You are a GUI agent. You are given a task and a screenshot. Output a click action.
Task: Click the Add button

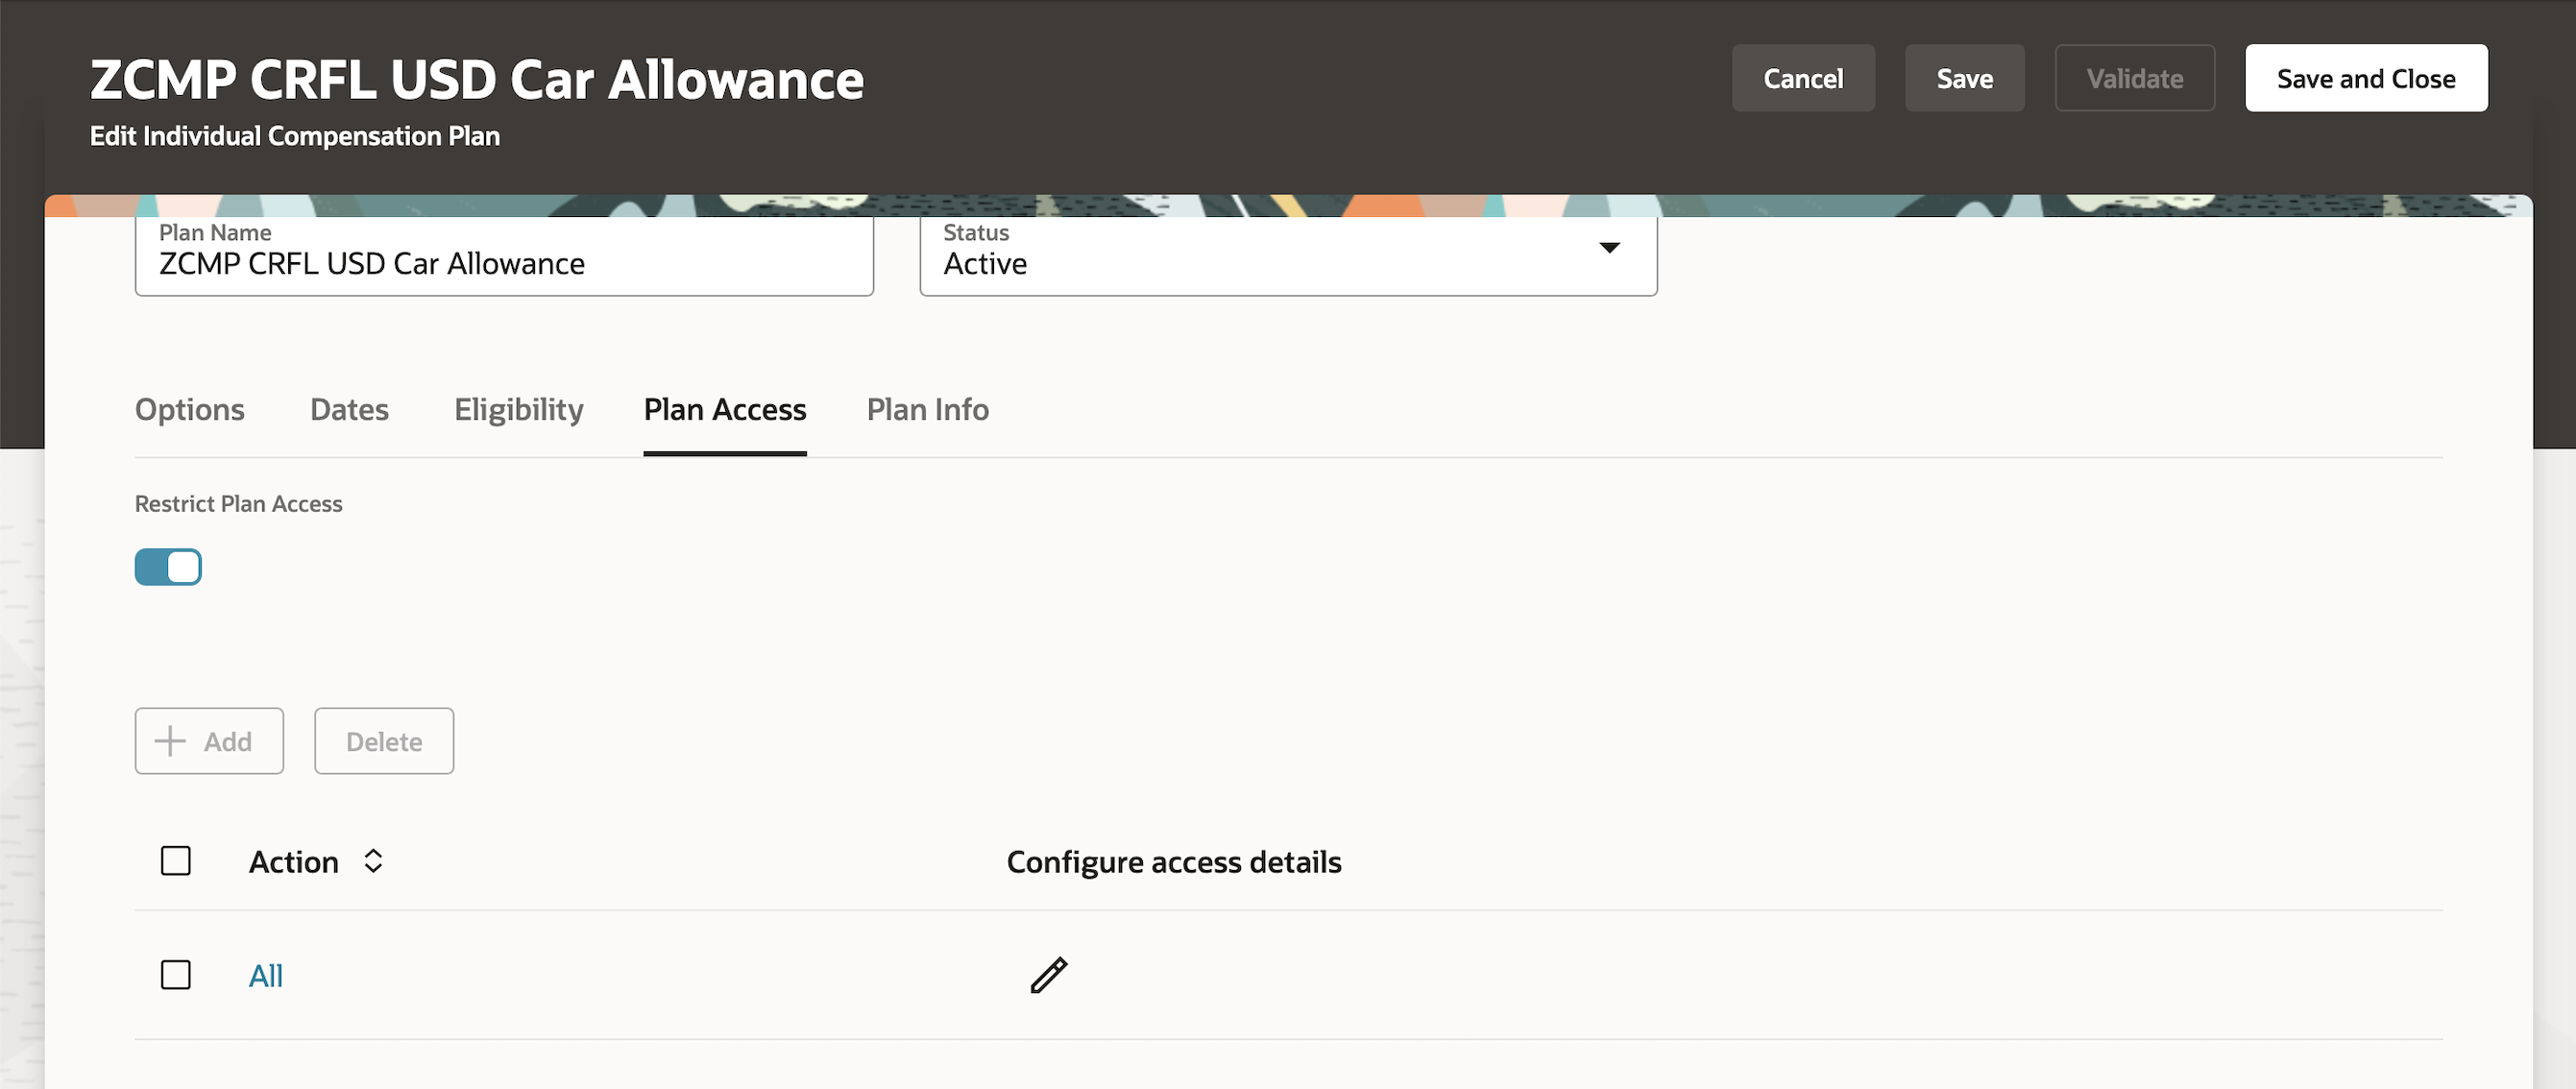click(x=209, y=741)
